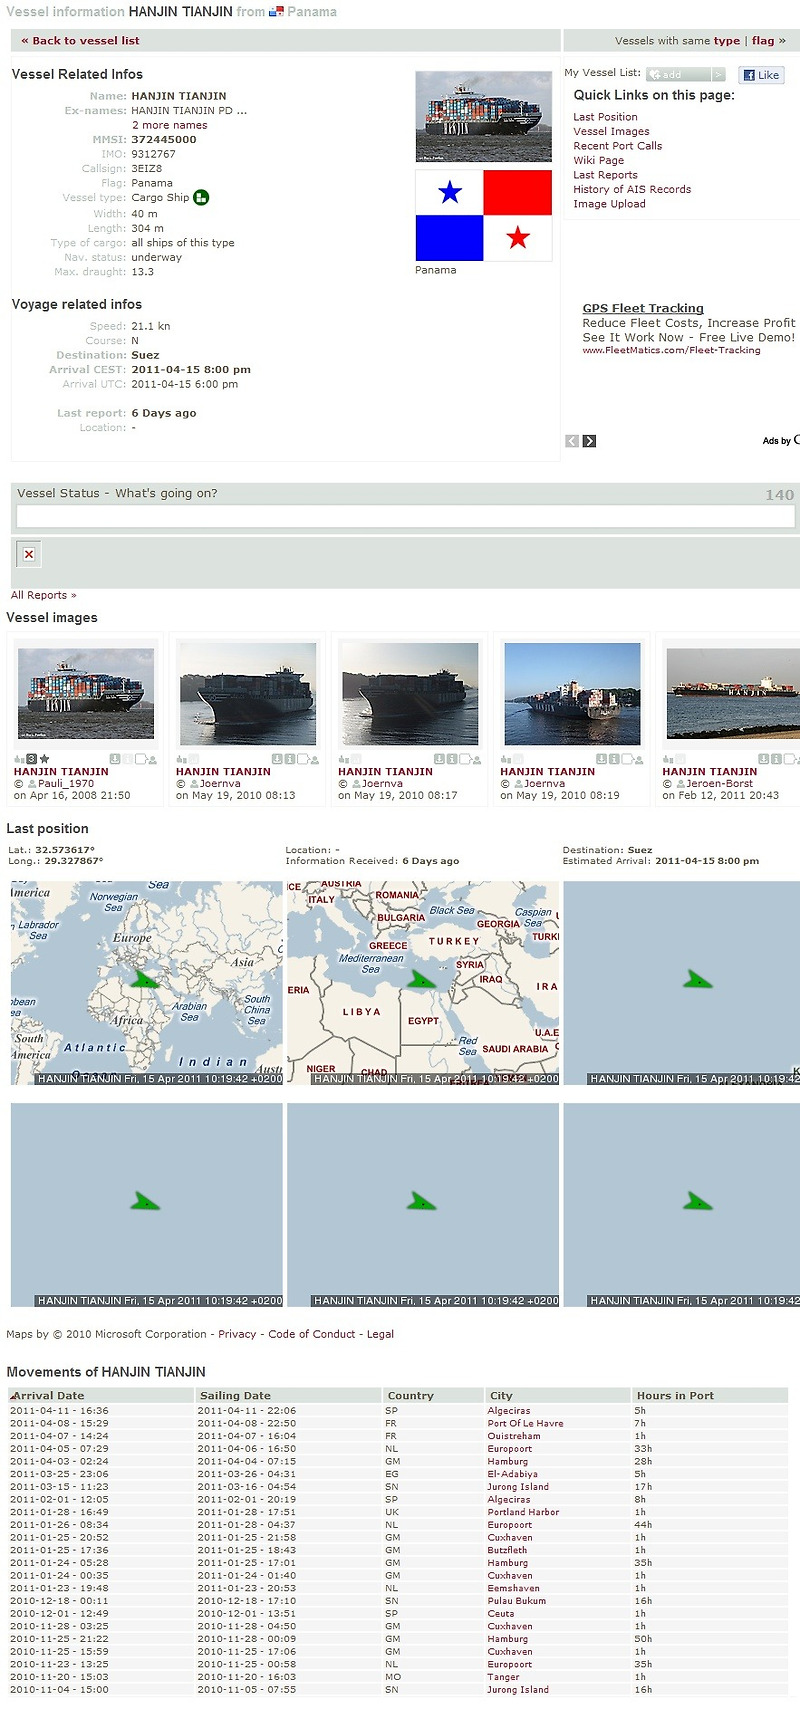This screenshot has height=1709, width=800.
Task: Open Pulau Bukum city link
Action: pyautogui.click(x=516, y=1601)
